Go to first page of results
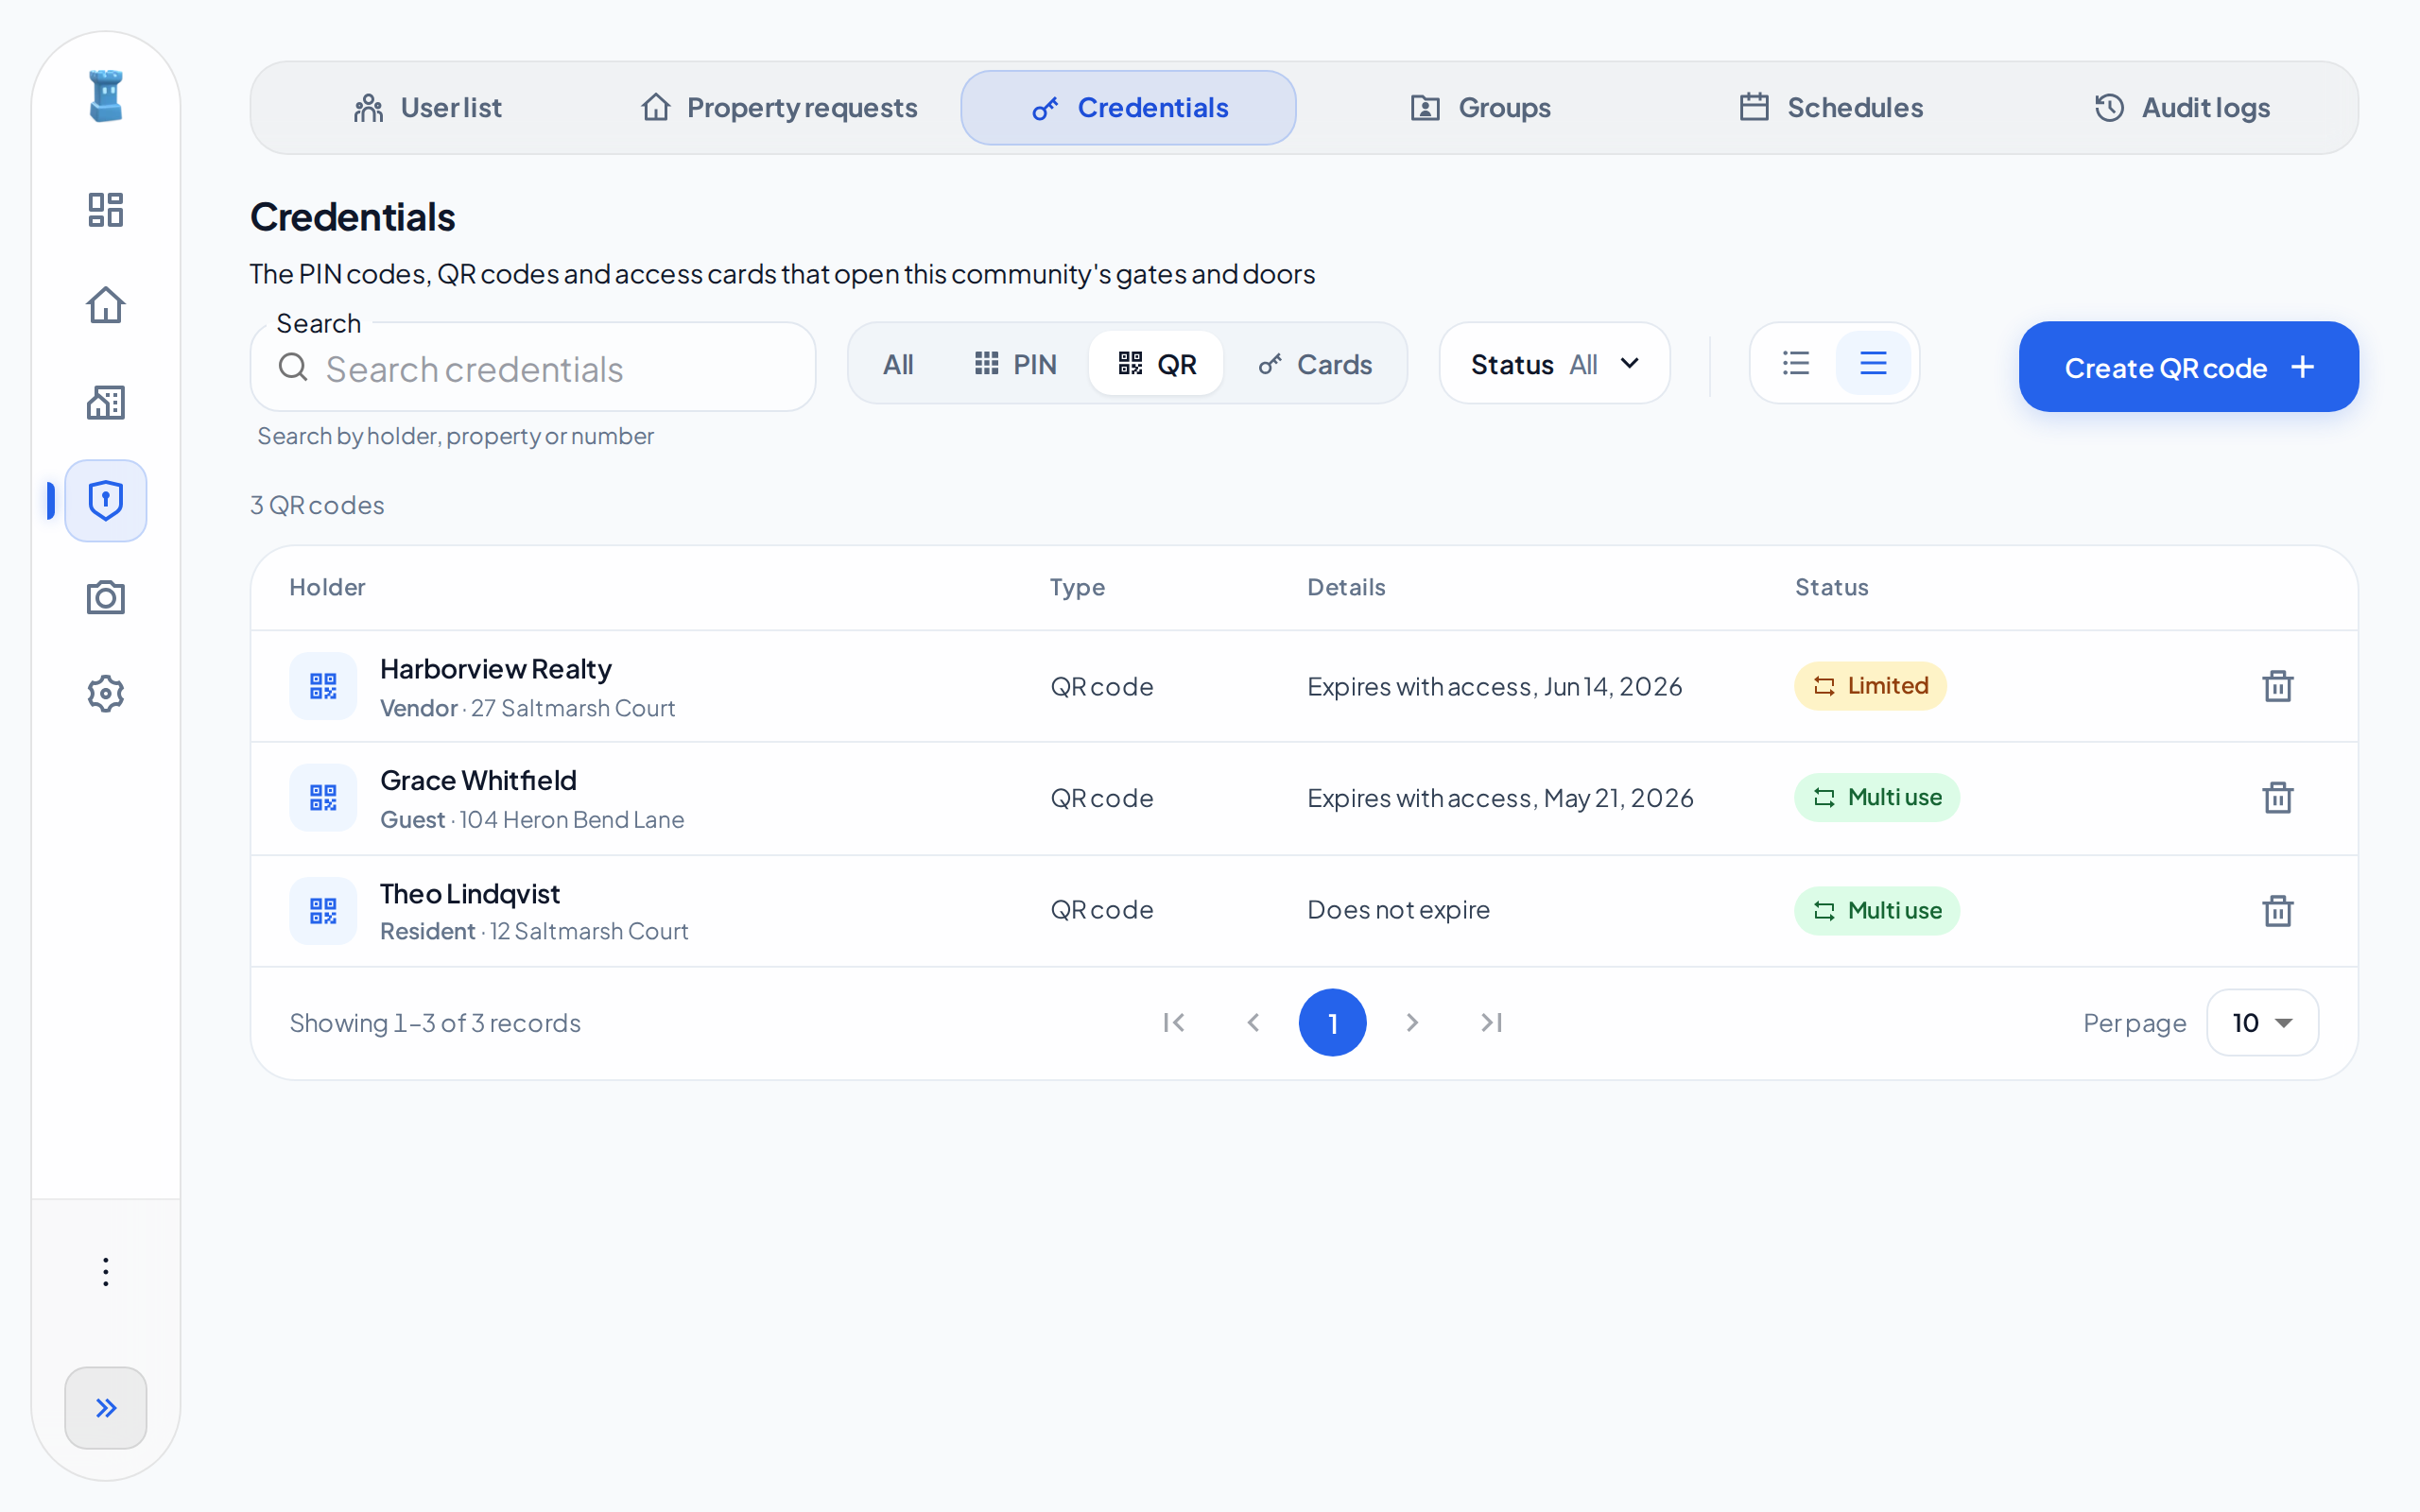Image resolution: width=2420 pixels, height=1512 pixels. click(1174, 1022)
